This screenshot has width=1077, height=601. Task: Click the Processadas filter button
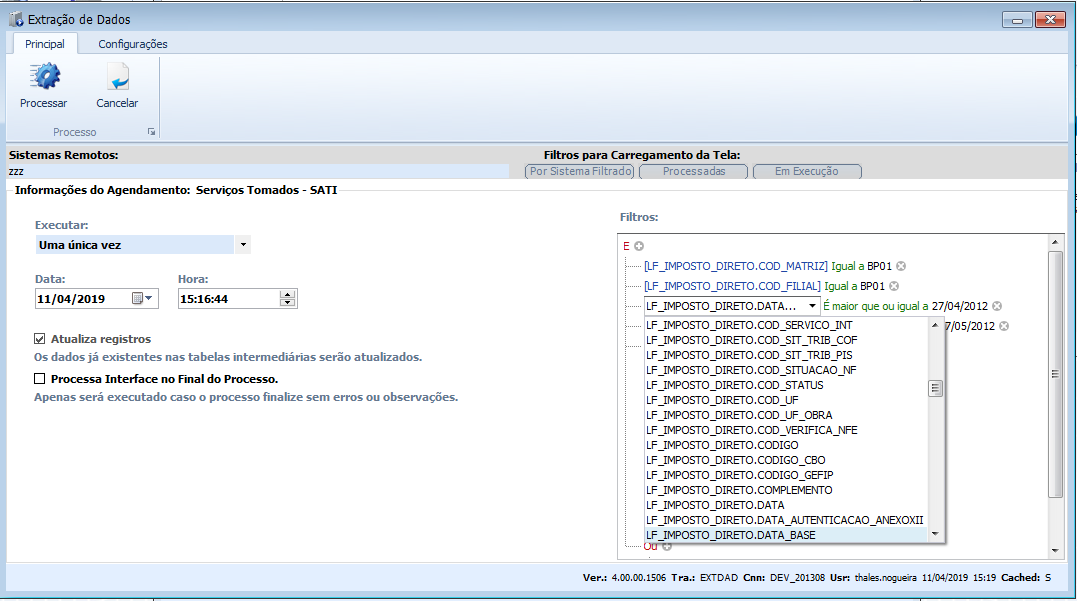695,171
